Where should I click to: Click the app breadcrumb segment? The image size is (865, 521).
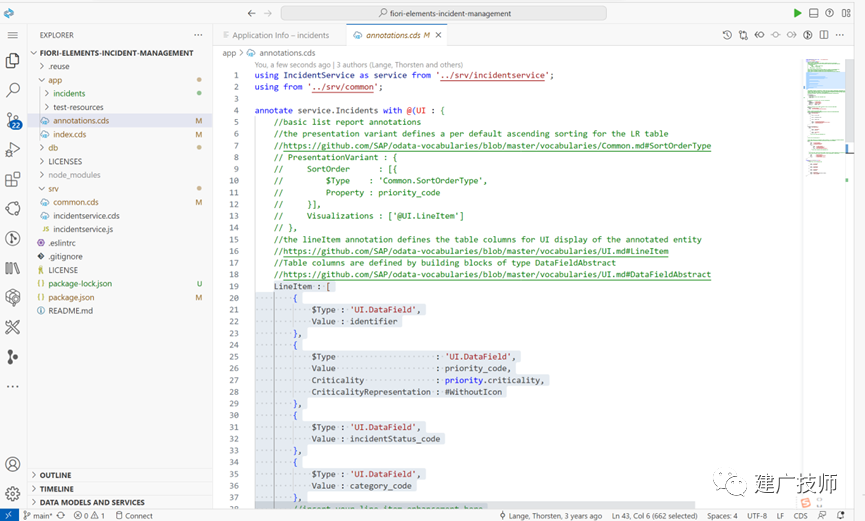pos(229,53)
